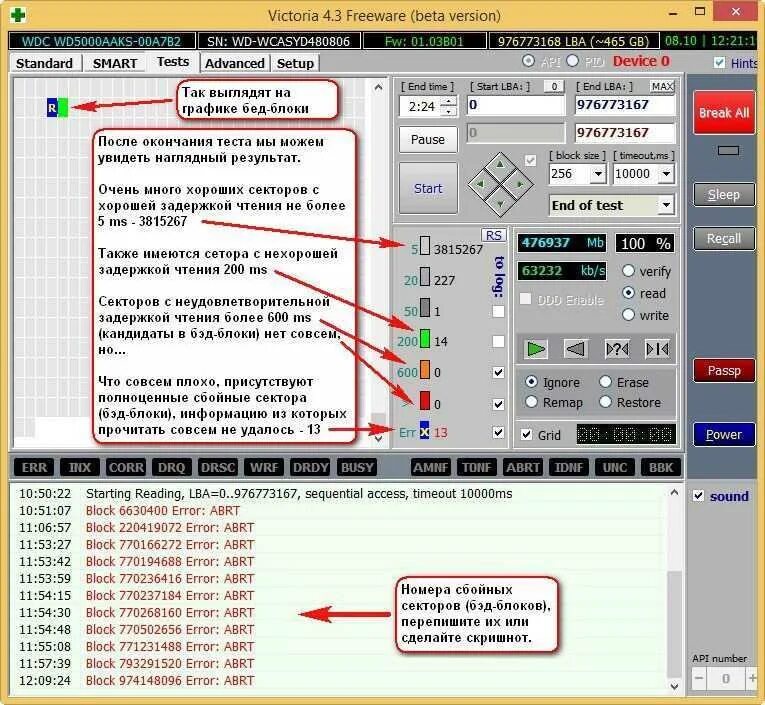This screenshot has width=765, height=705.
Task: Click the UNC error flag
Action: tap(615, 467)
